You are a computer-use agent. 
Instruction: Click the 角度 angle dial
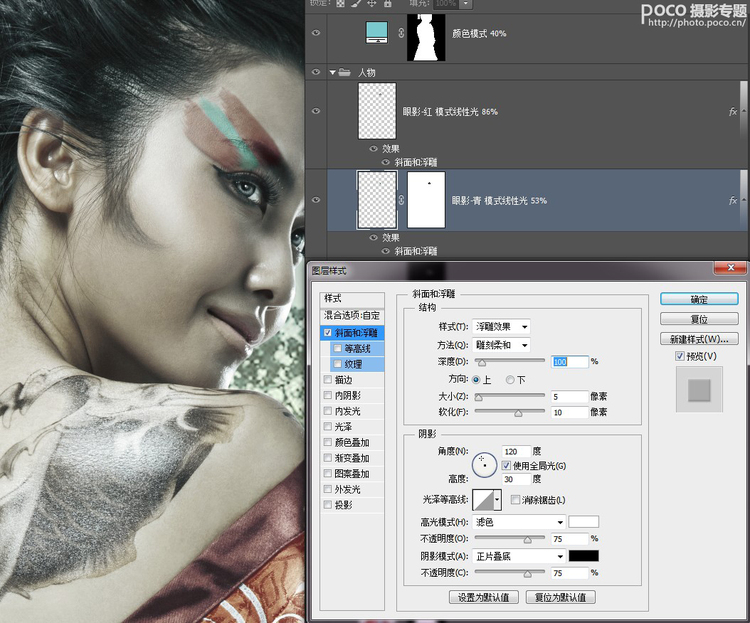pyautogui.click(x=485, y=465)
